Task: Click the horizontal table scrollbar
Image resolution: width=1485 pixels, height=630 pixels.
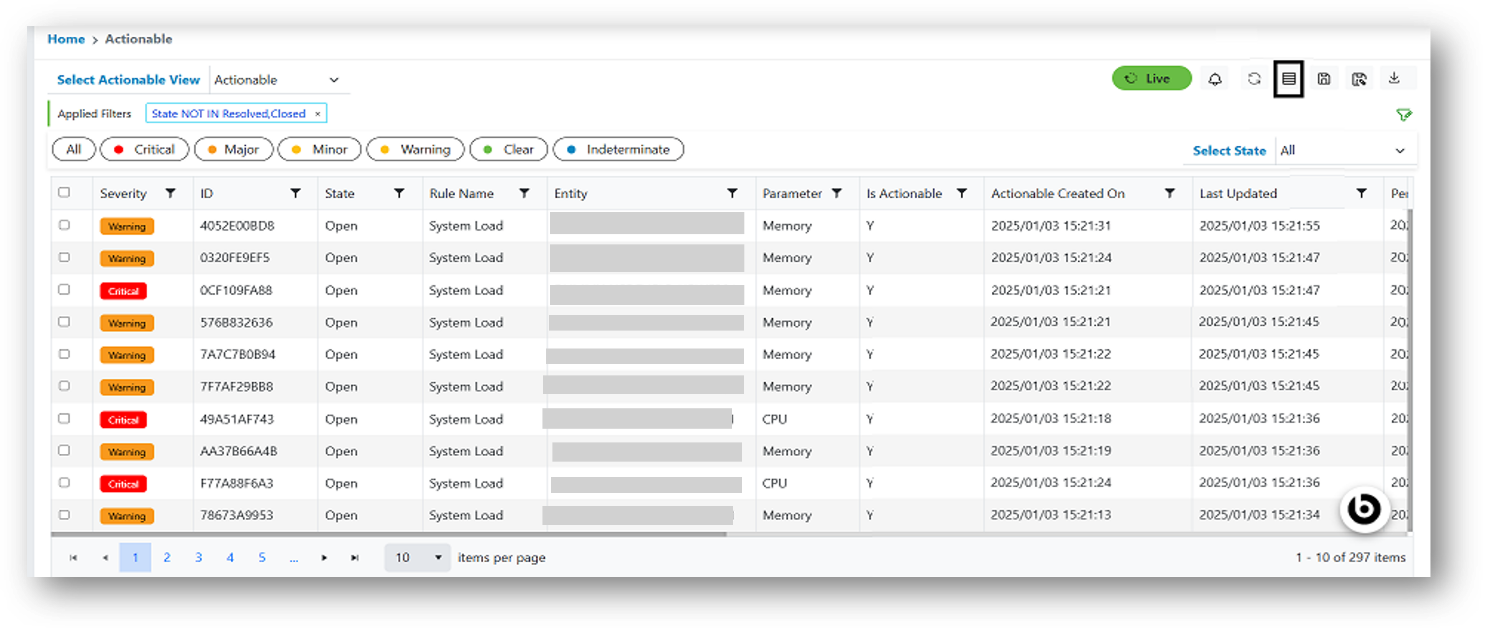Action: (x=390, y=535)
